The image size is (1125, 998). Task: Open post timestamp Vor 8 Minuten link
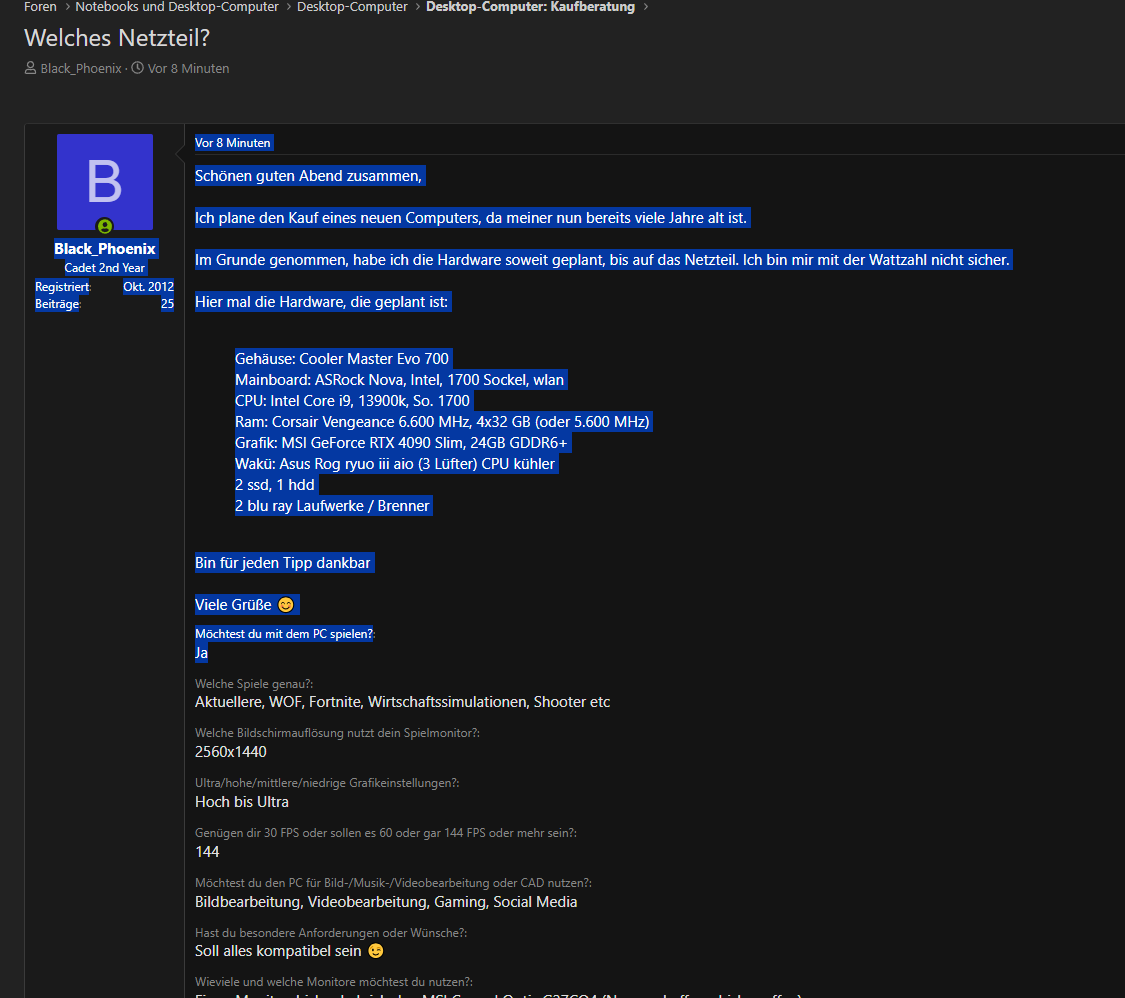(232, 143)
